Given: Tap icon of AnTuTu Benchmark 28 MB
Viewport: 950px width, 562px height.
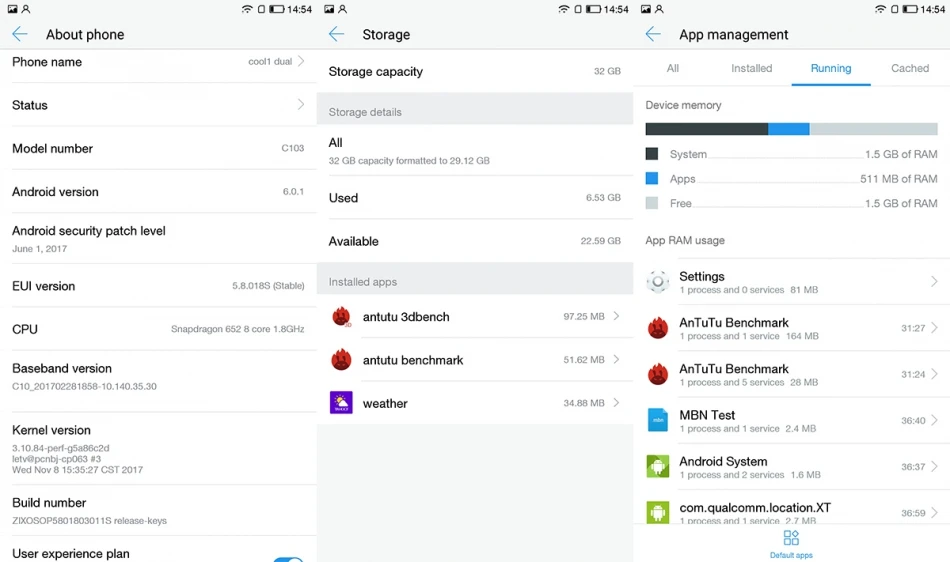Looking at the screenshot, I should (658, 374).
